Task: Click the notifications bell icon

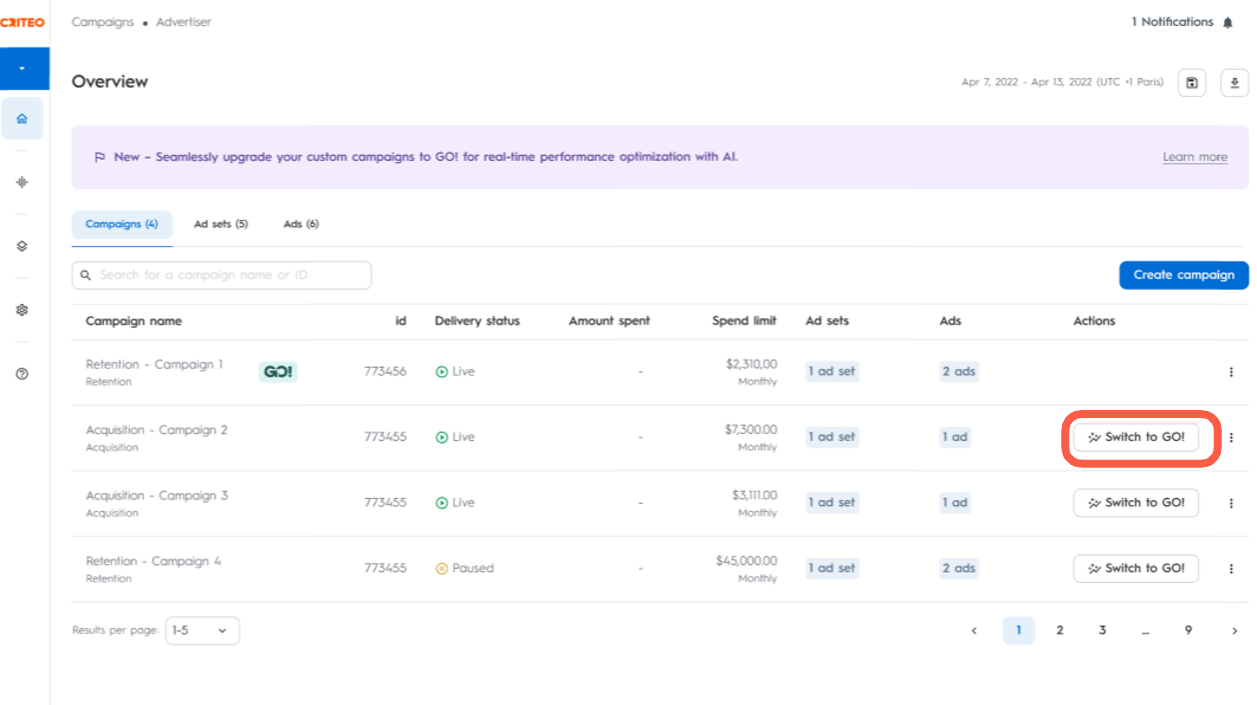Action: [x=1228, y=23]
